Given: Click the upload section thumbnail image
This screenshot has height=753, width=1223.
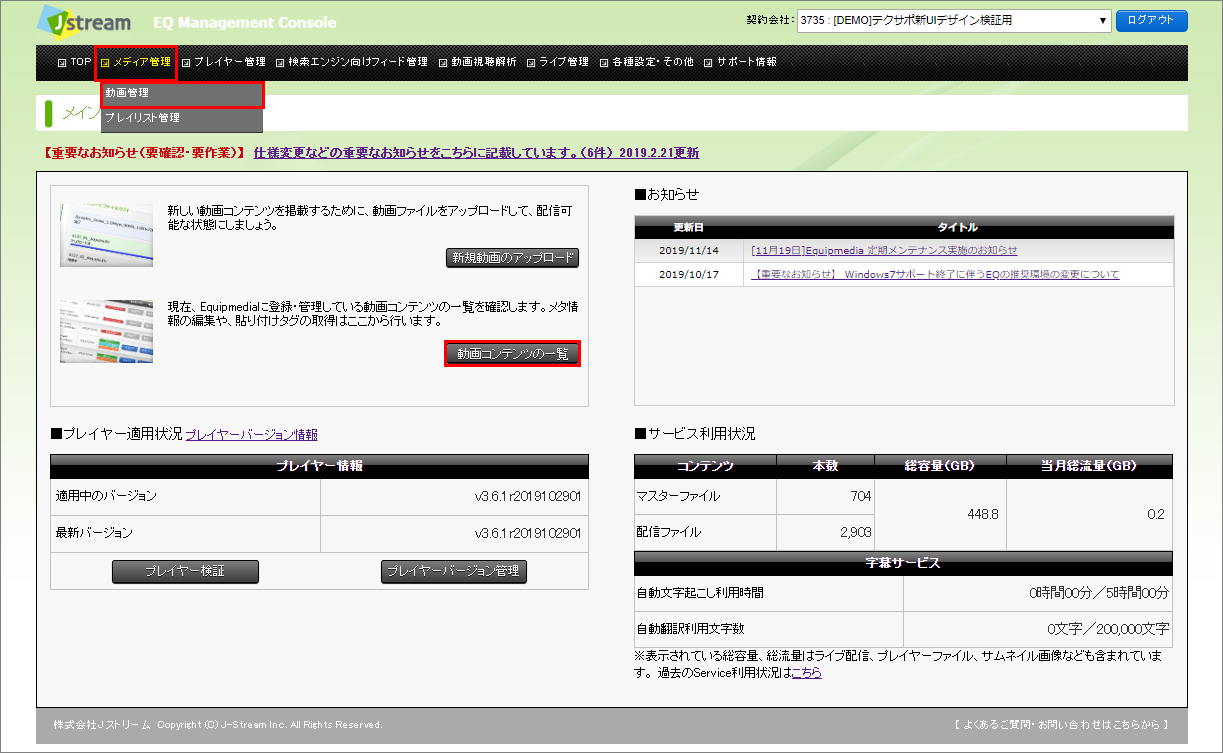Looking at the screenshot, I should coord(106,235).
